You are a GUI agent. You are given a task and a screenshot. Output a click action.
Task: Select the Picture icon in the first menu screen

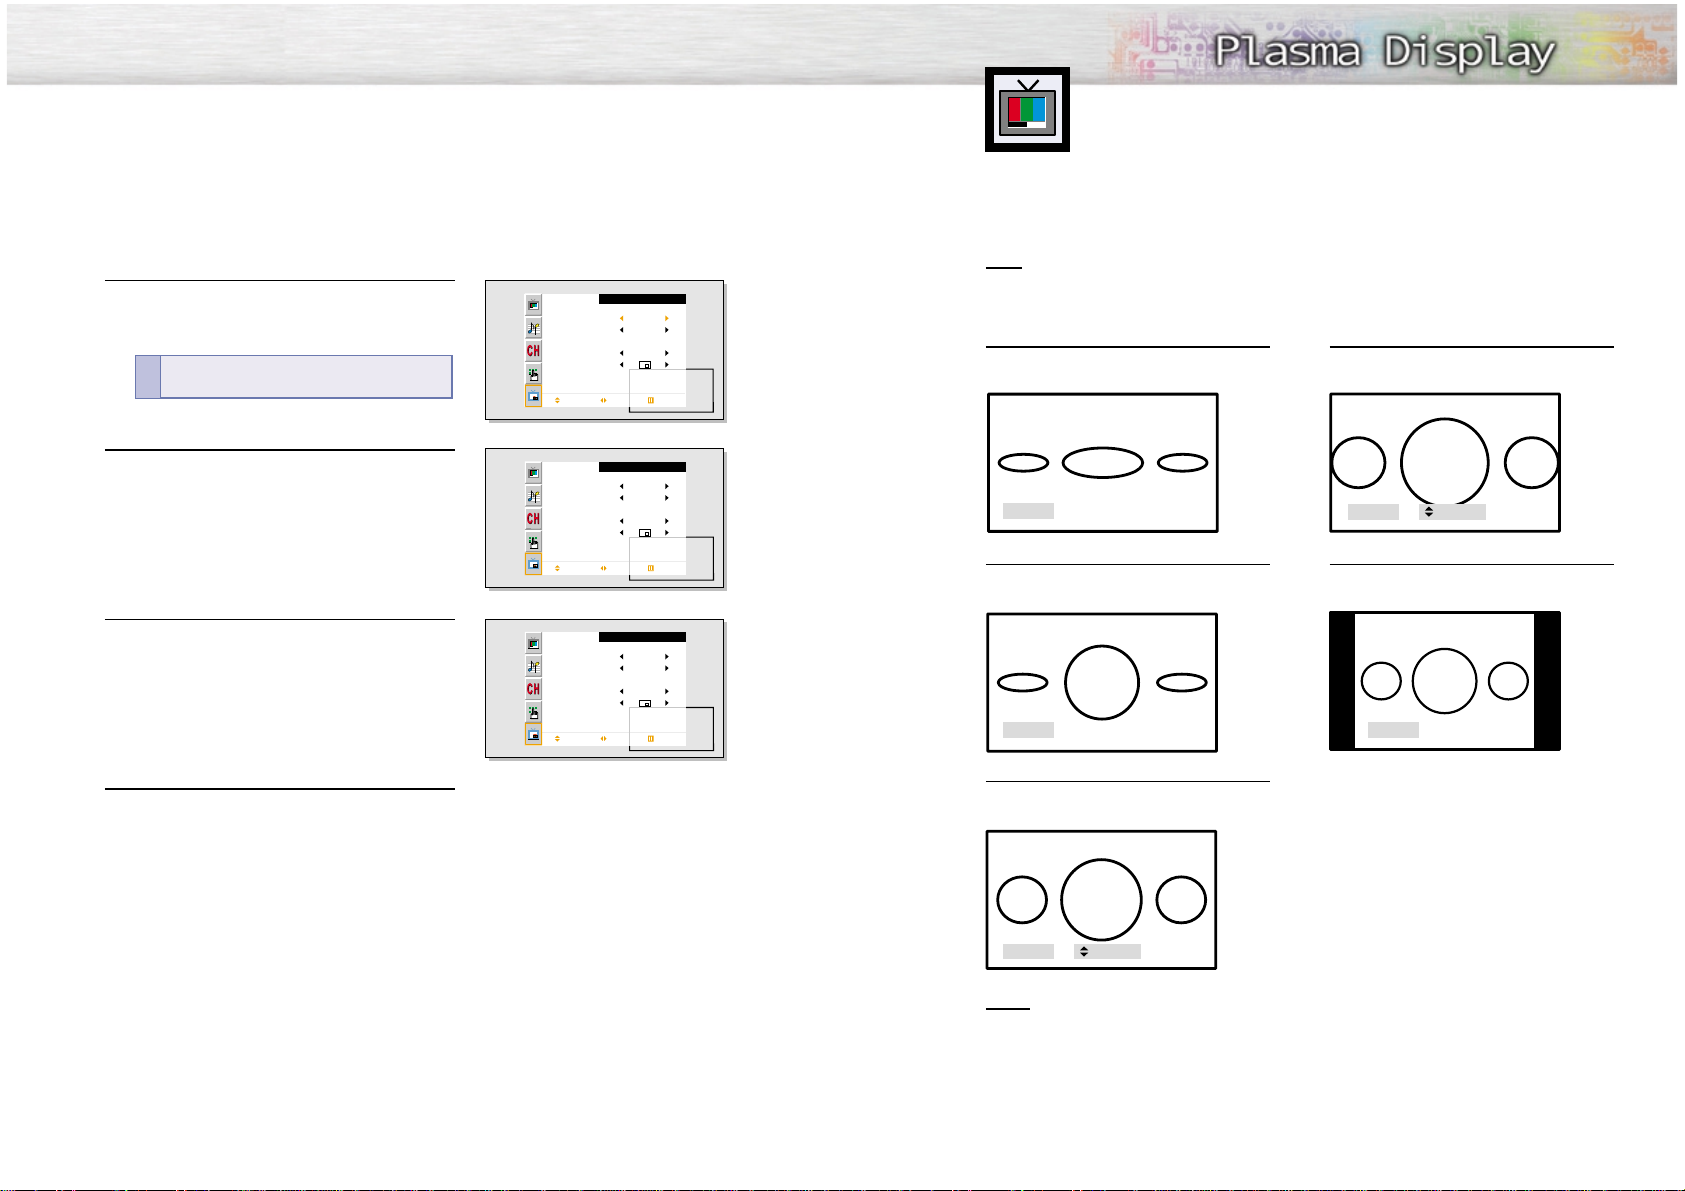pyautogui.click(x=533, y=305)
